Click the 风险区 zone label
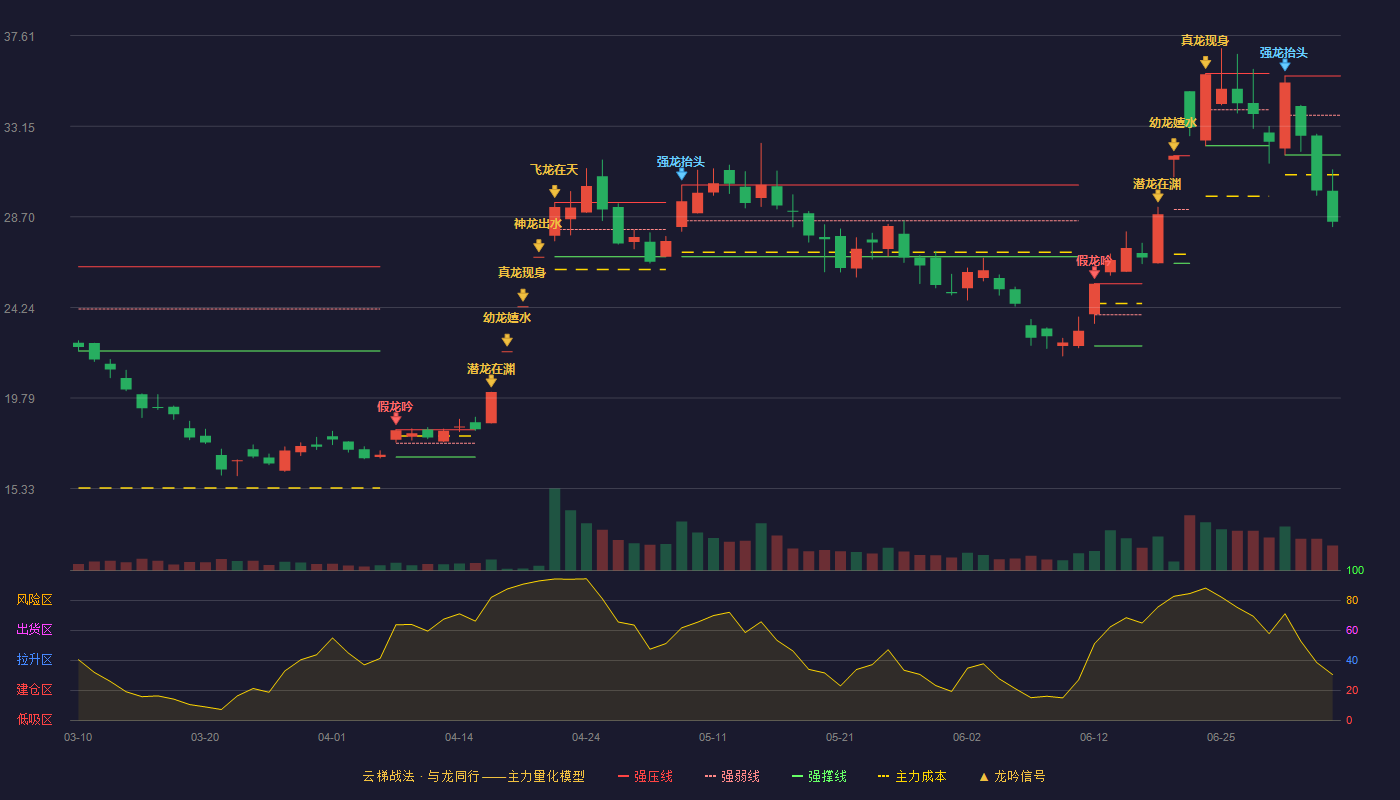 pyautogui.click(x=34, y=600)
